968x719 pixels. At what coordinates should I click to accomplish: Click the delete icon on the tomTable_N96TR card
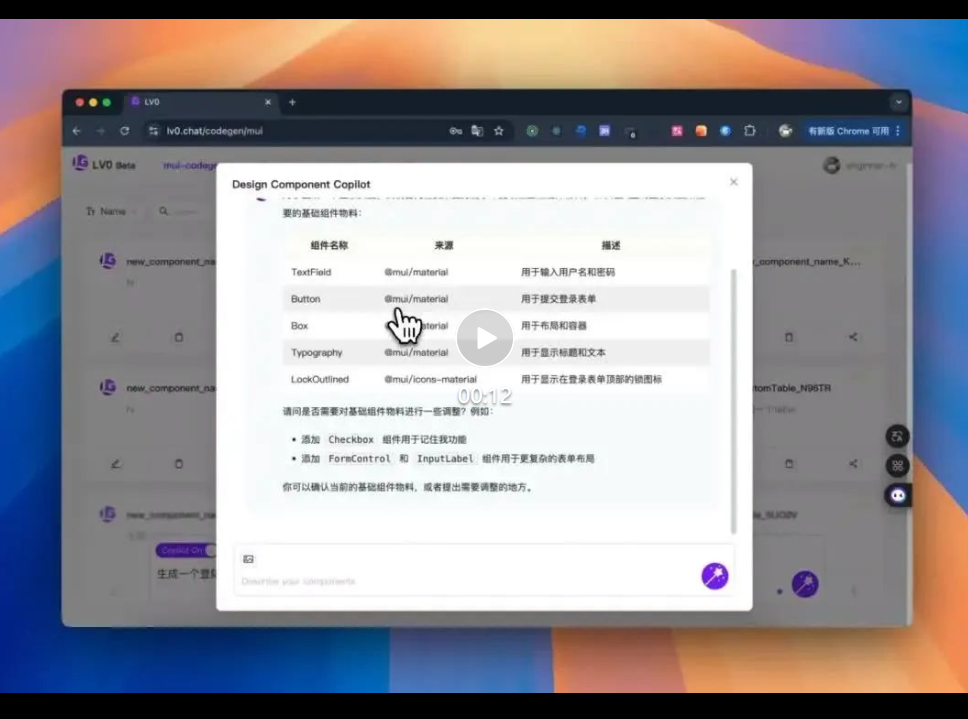click(x=788, y=463)
